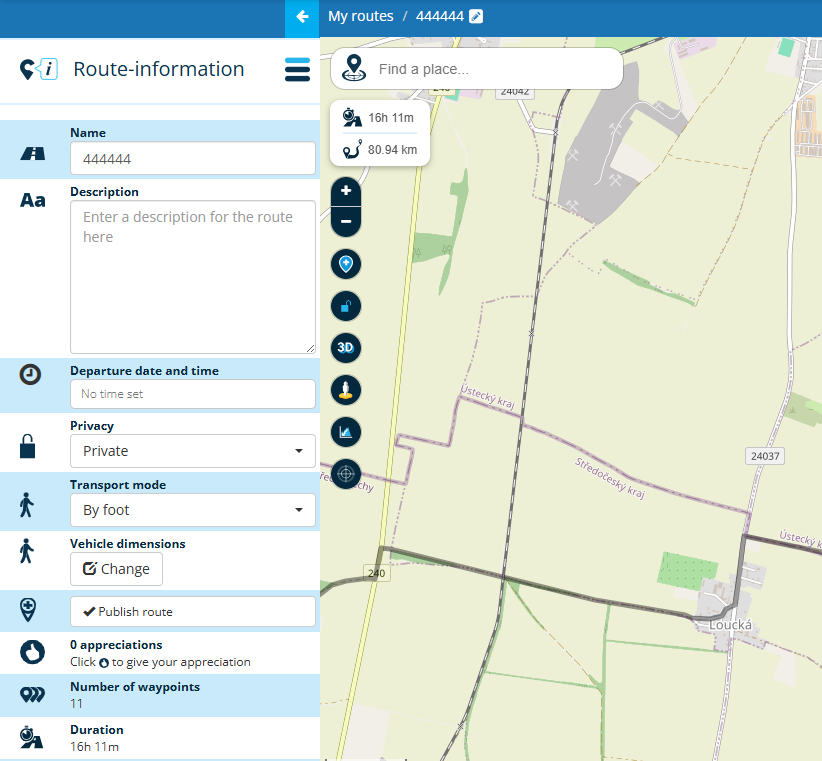
Task: Center map with the crosshair icon
Action: pyautogui.click(x=346, y=474)
